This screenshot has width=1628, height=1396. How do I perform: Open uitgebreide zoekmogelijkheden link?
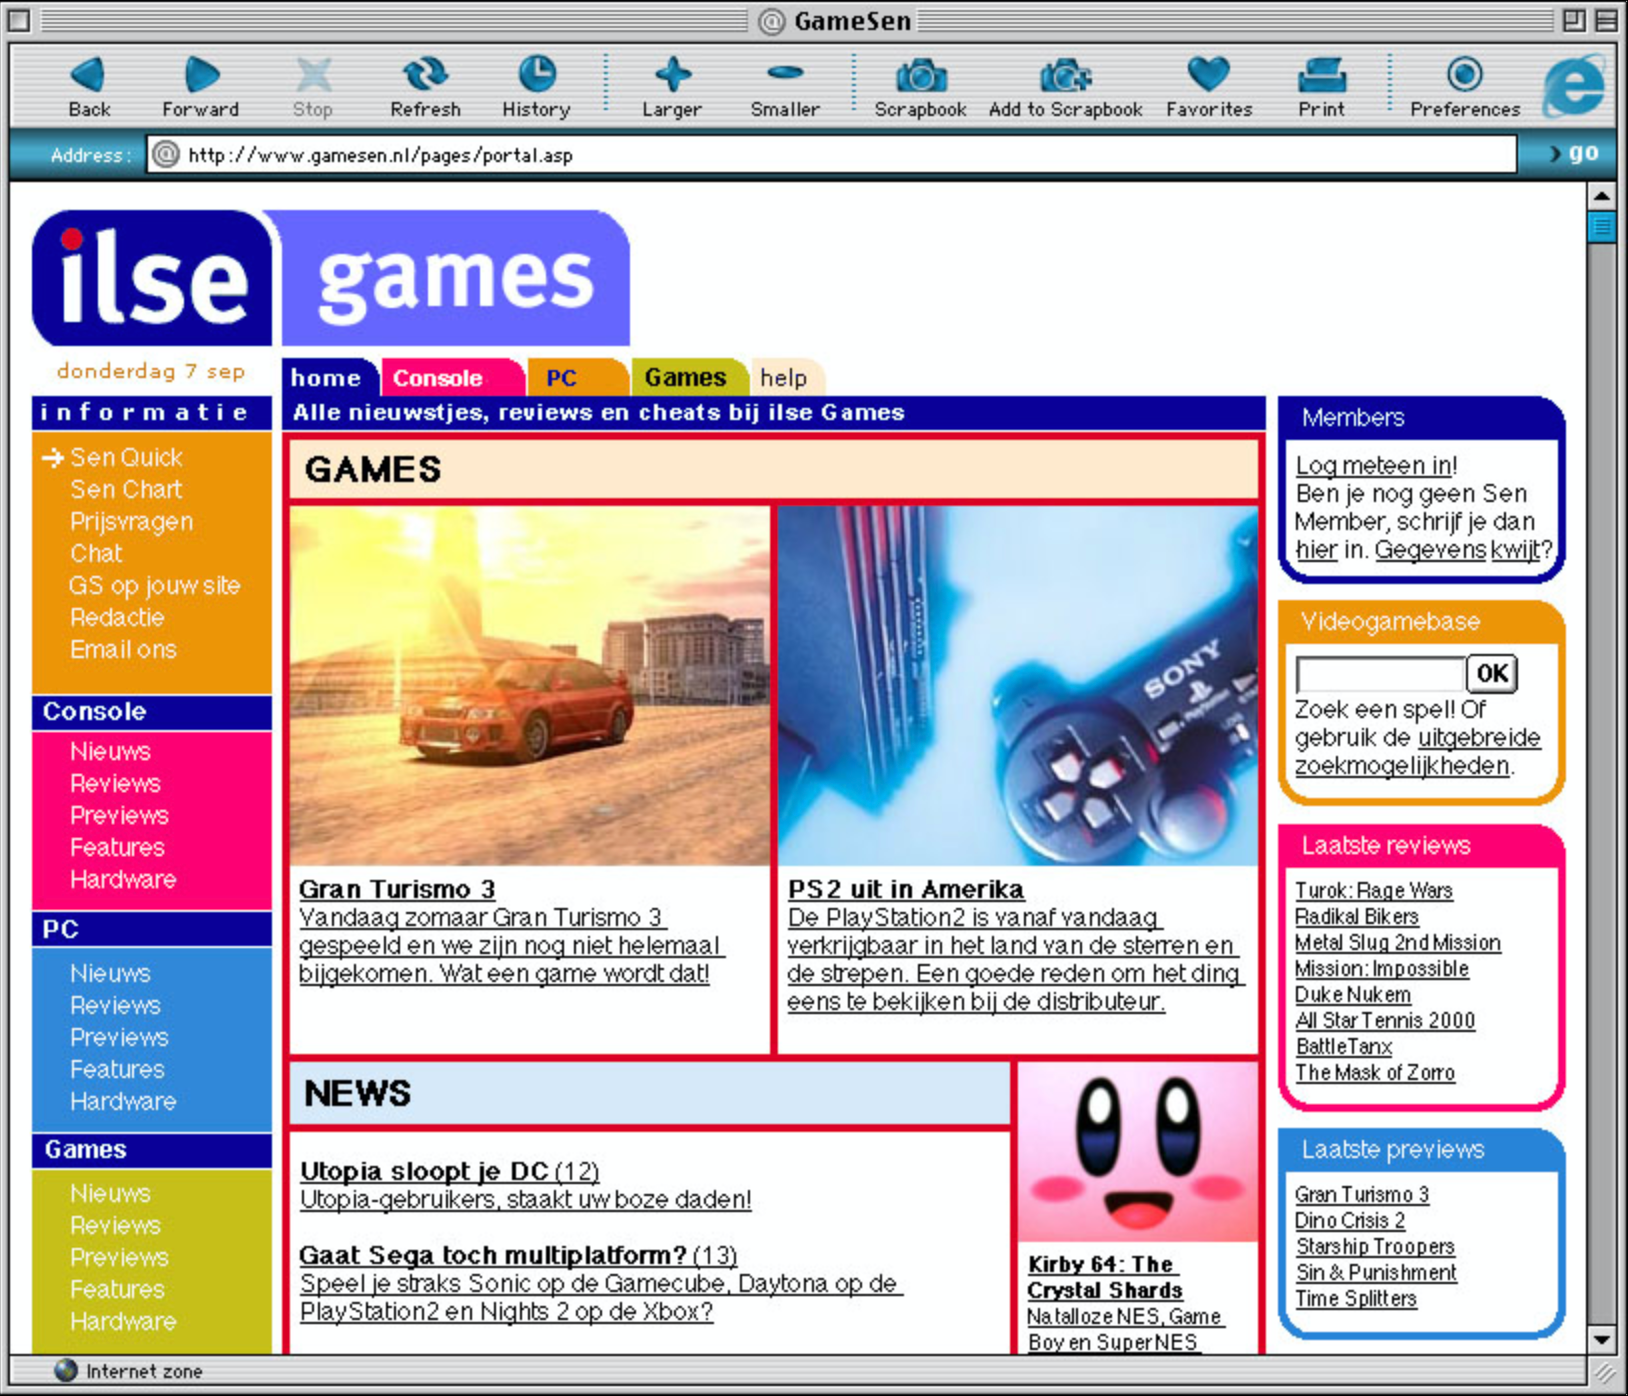(1417, 751)
